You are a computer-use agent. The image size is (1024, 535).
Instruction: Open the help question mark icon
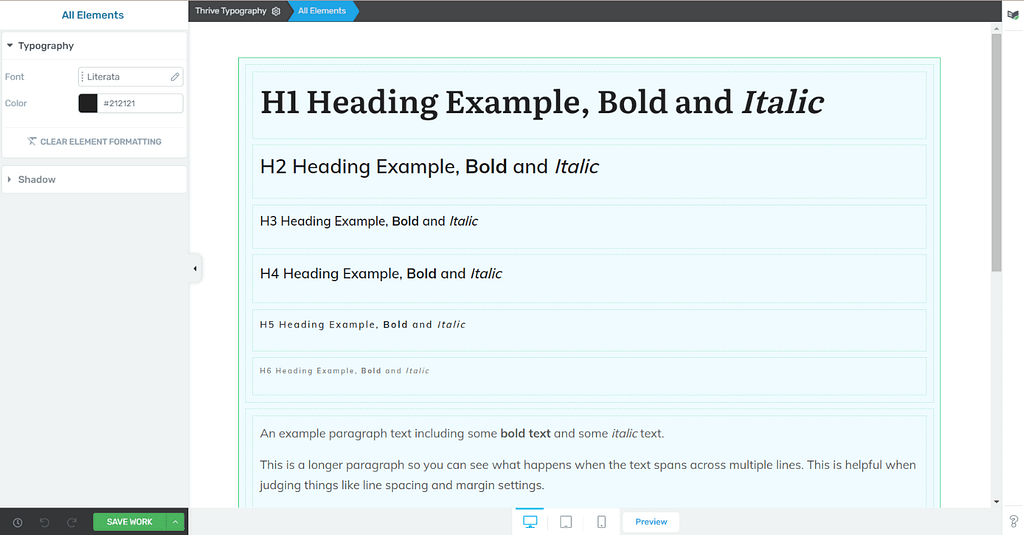tap(1014, 521)
